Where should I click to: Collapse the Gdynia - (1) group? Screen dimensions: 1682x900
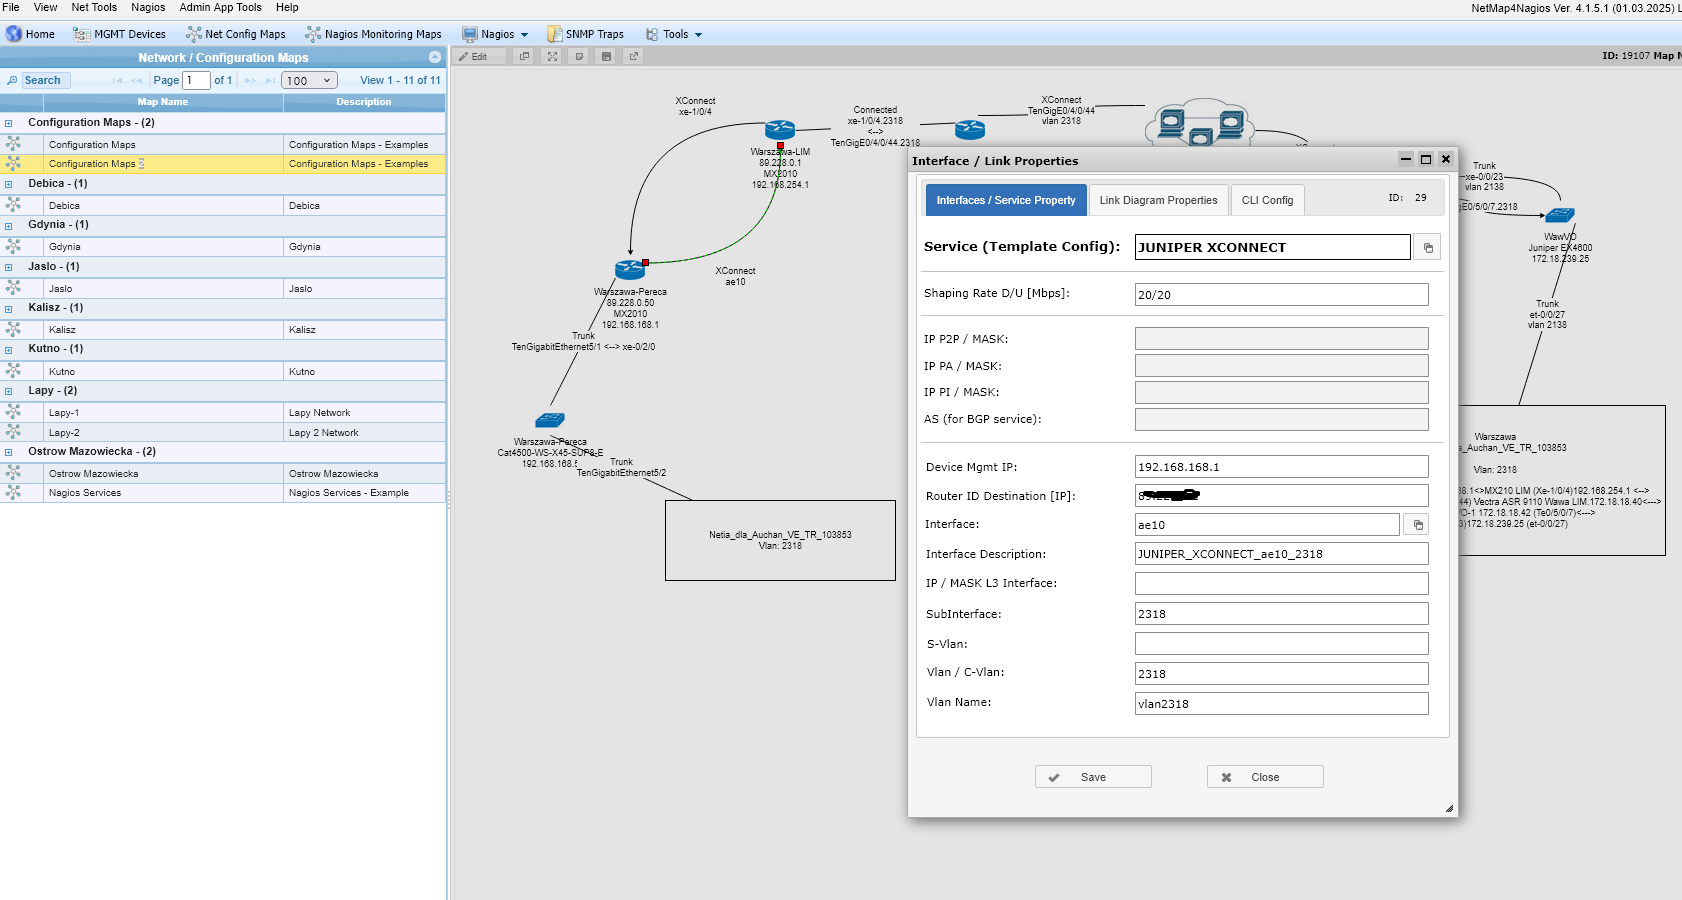(8, 225)
